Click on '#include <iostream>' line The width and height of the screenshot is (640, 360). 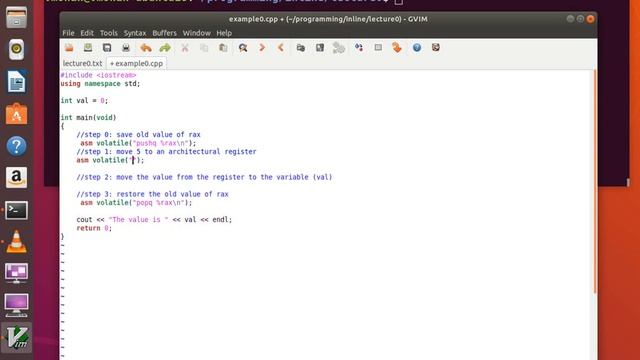(x=98, y=75)
